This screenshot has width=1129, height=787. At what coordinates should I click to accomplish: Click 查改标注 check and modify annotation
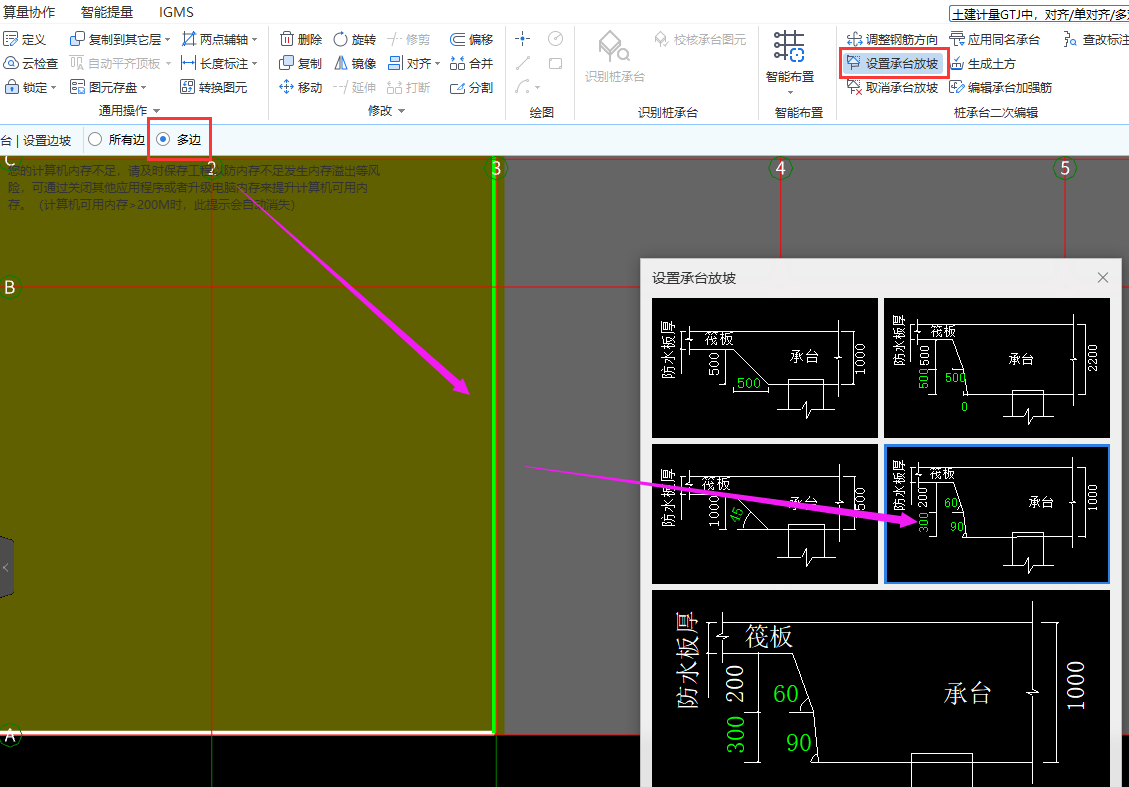tap(1096, 40)
